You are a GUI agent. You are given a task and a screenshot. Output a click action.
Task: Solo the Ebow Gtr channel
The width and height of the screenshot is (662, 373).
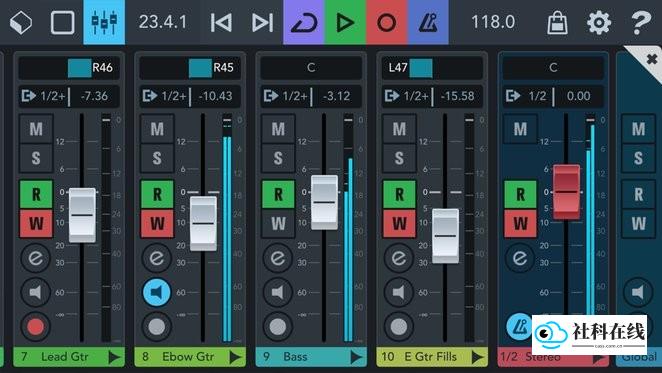pyautogui.click(x=157, y=158)
